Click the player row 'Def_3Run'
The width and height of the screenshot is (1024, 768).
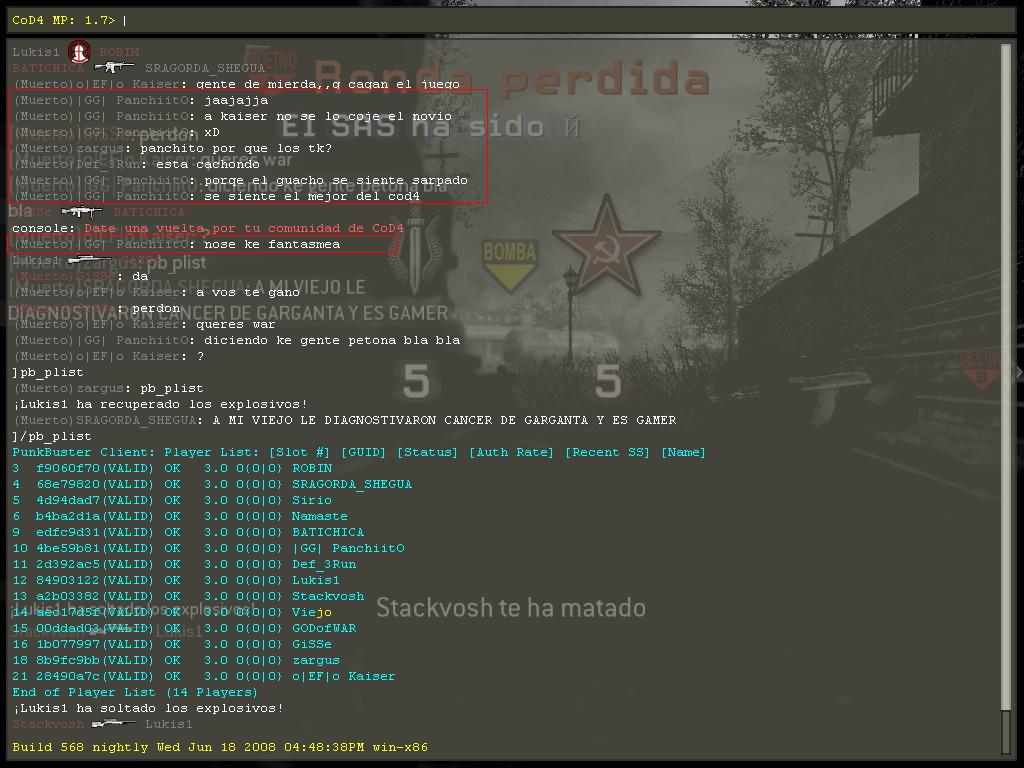[x=184, y=564]
